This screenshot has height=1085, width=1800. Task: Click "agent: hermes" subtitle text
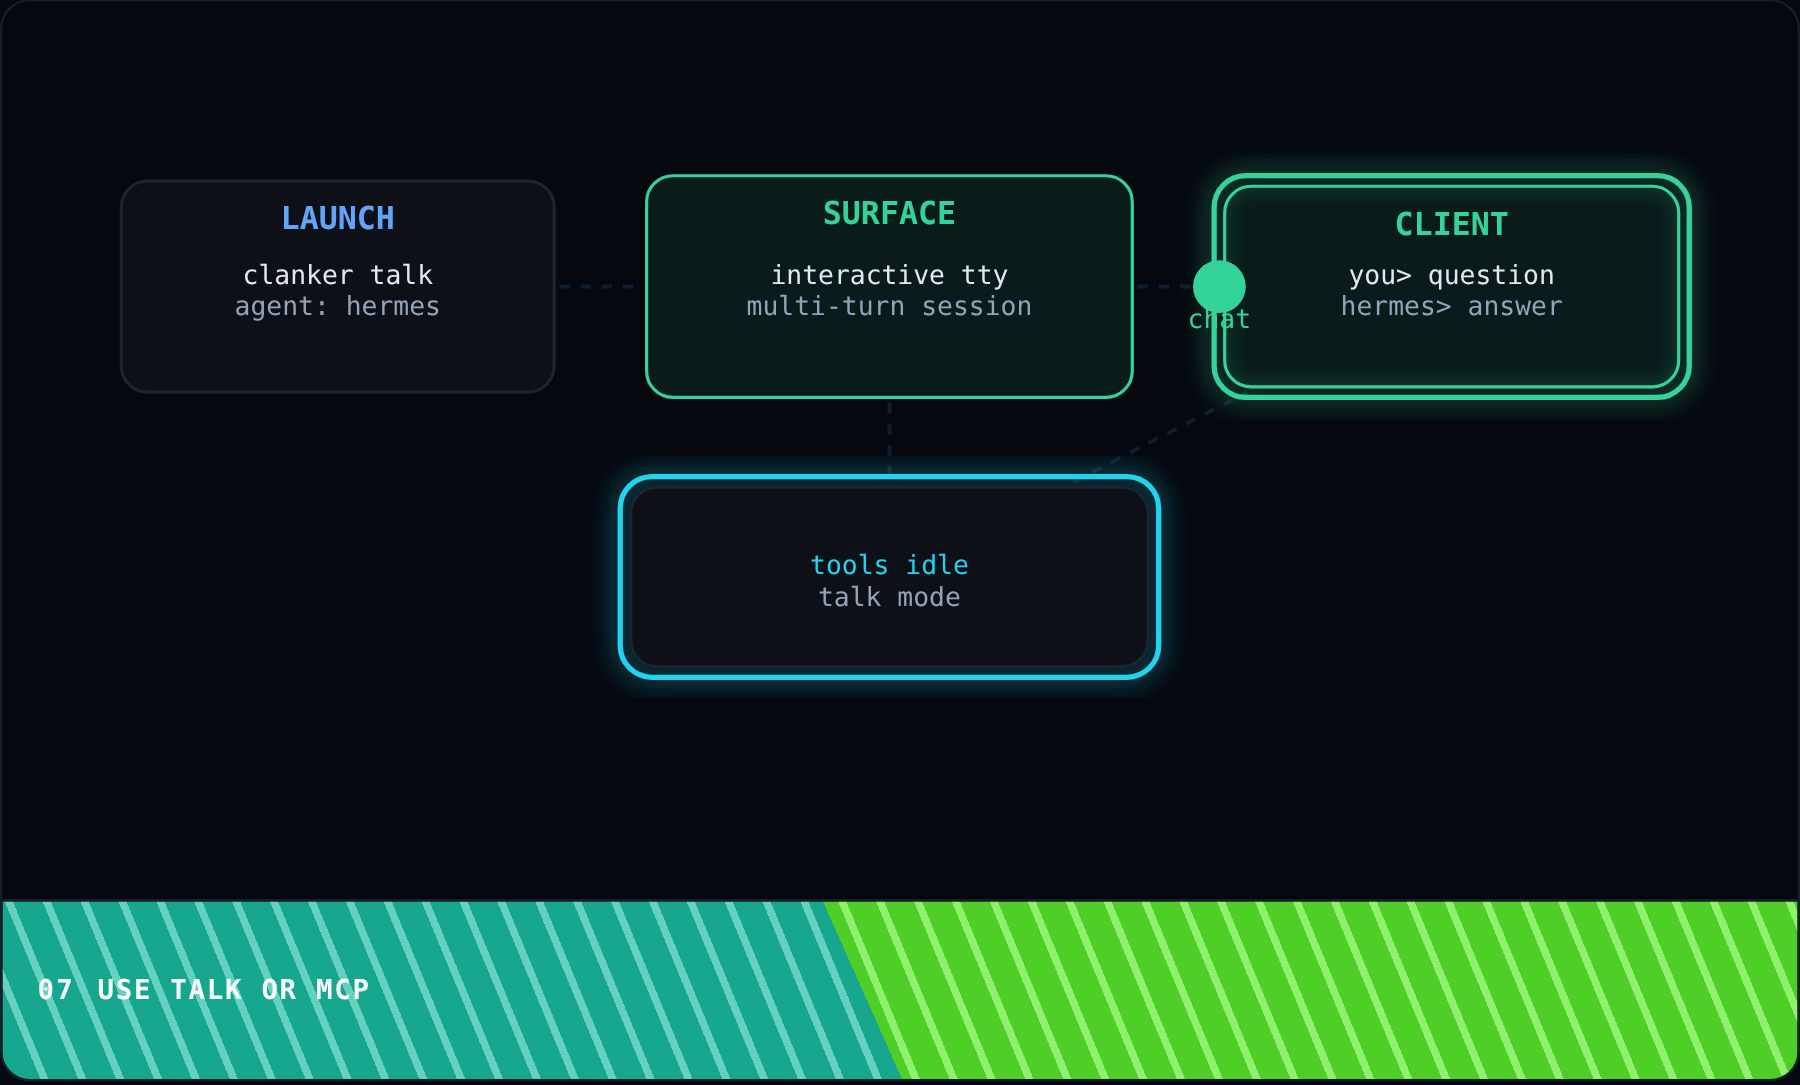(338, 306)
